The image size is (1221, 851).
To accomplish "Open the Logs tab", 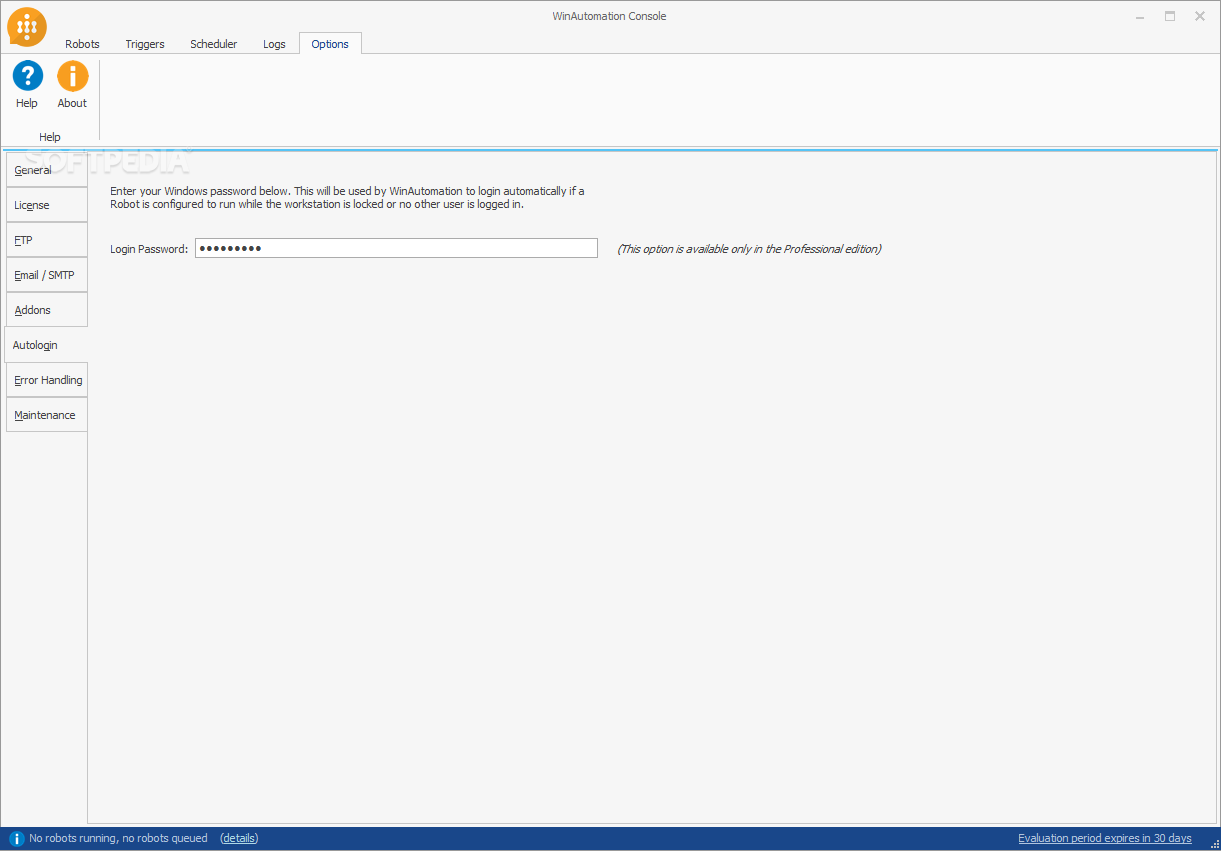I will point(274,44).
